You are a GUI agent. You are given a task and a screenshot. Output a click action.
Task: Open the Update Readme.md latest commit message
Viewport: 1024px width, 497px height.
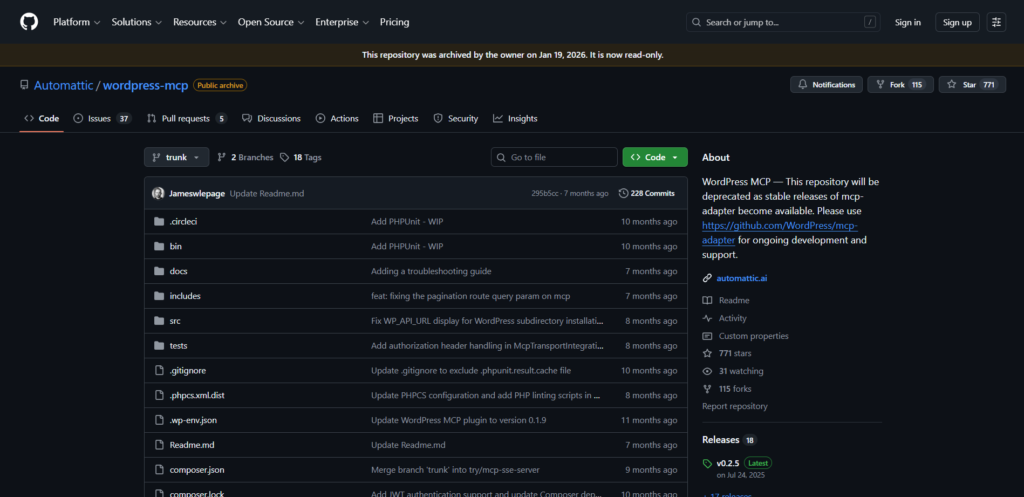pyautogui.click(x=267, y=193)
